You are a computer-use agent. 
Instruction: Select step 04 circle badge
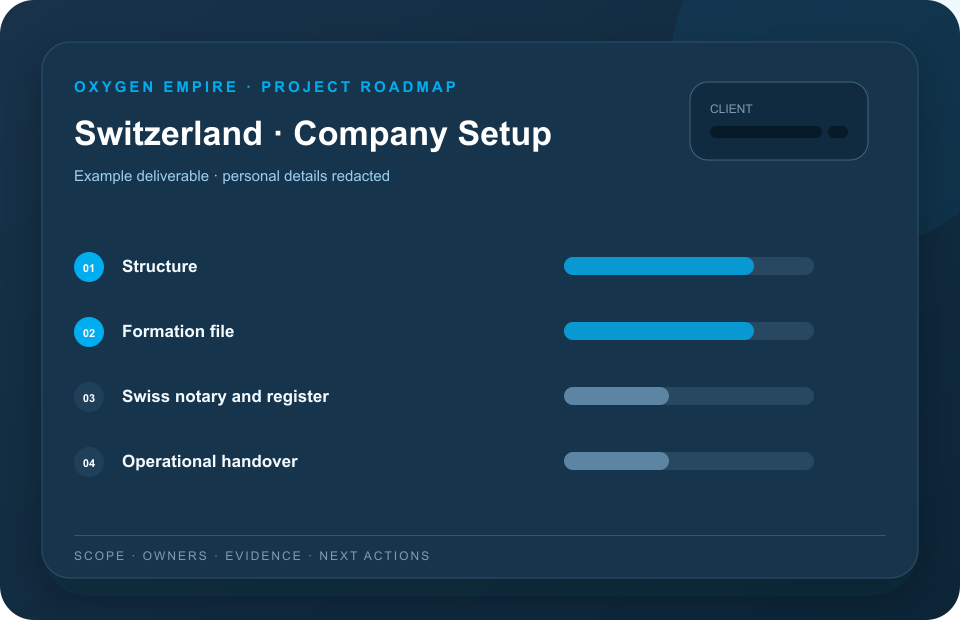click(89, 462)
